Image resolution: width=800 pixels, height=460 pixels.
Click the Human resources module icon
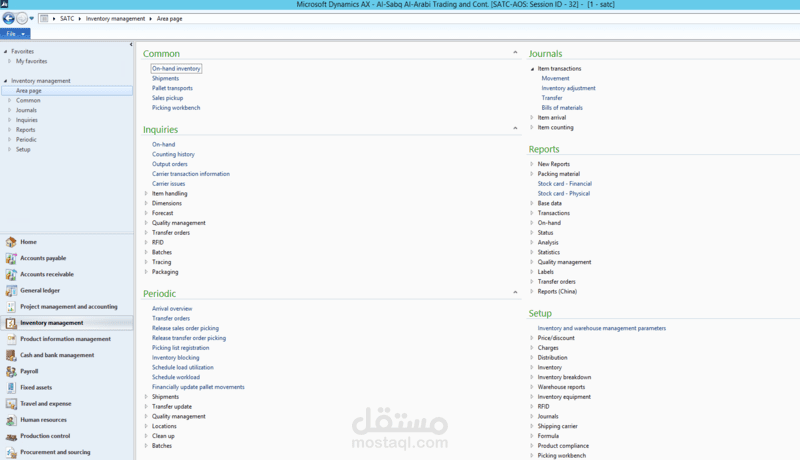click(x=11, y=420)
